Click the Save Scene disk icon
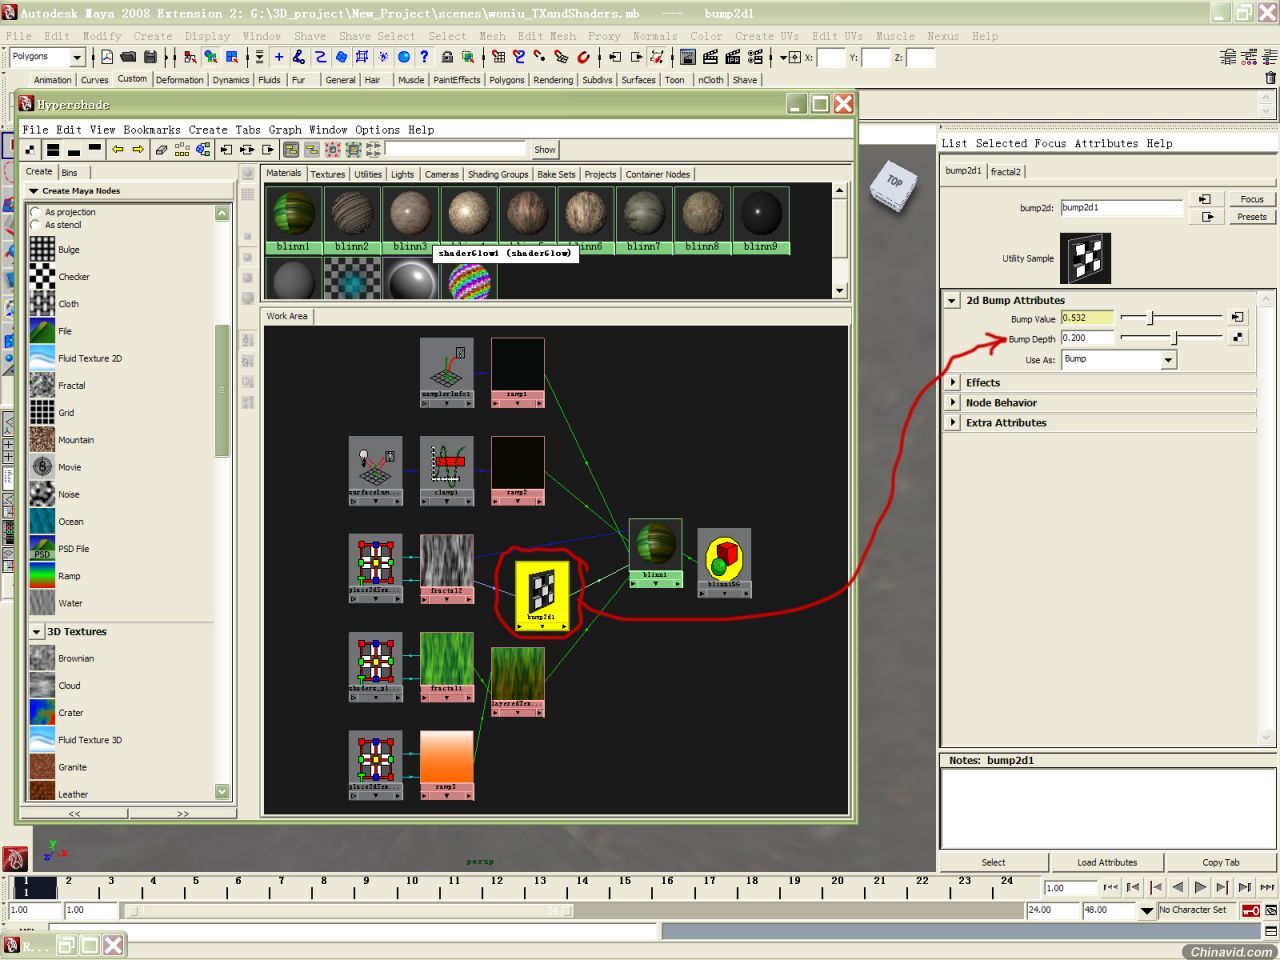Image resolution: width=1280 pixels, height=960 pixels. pos(150,57)
